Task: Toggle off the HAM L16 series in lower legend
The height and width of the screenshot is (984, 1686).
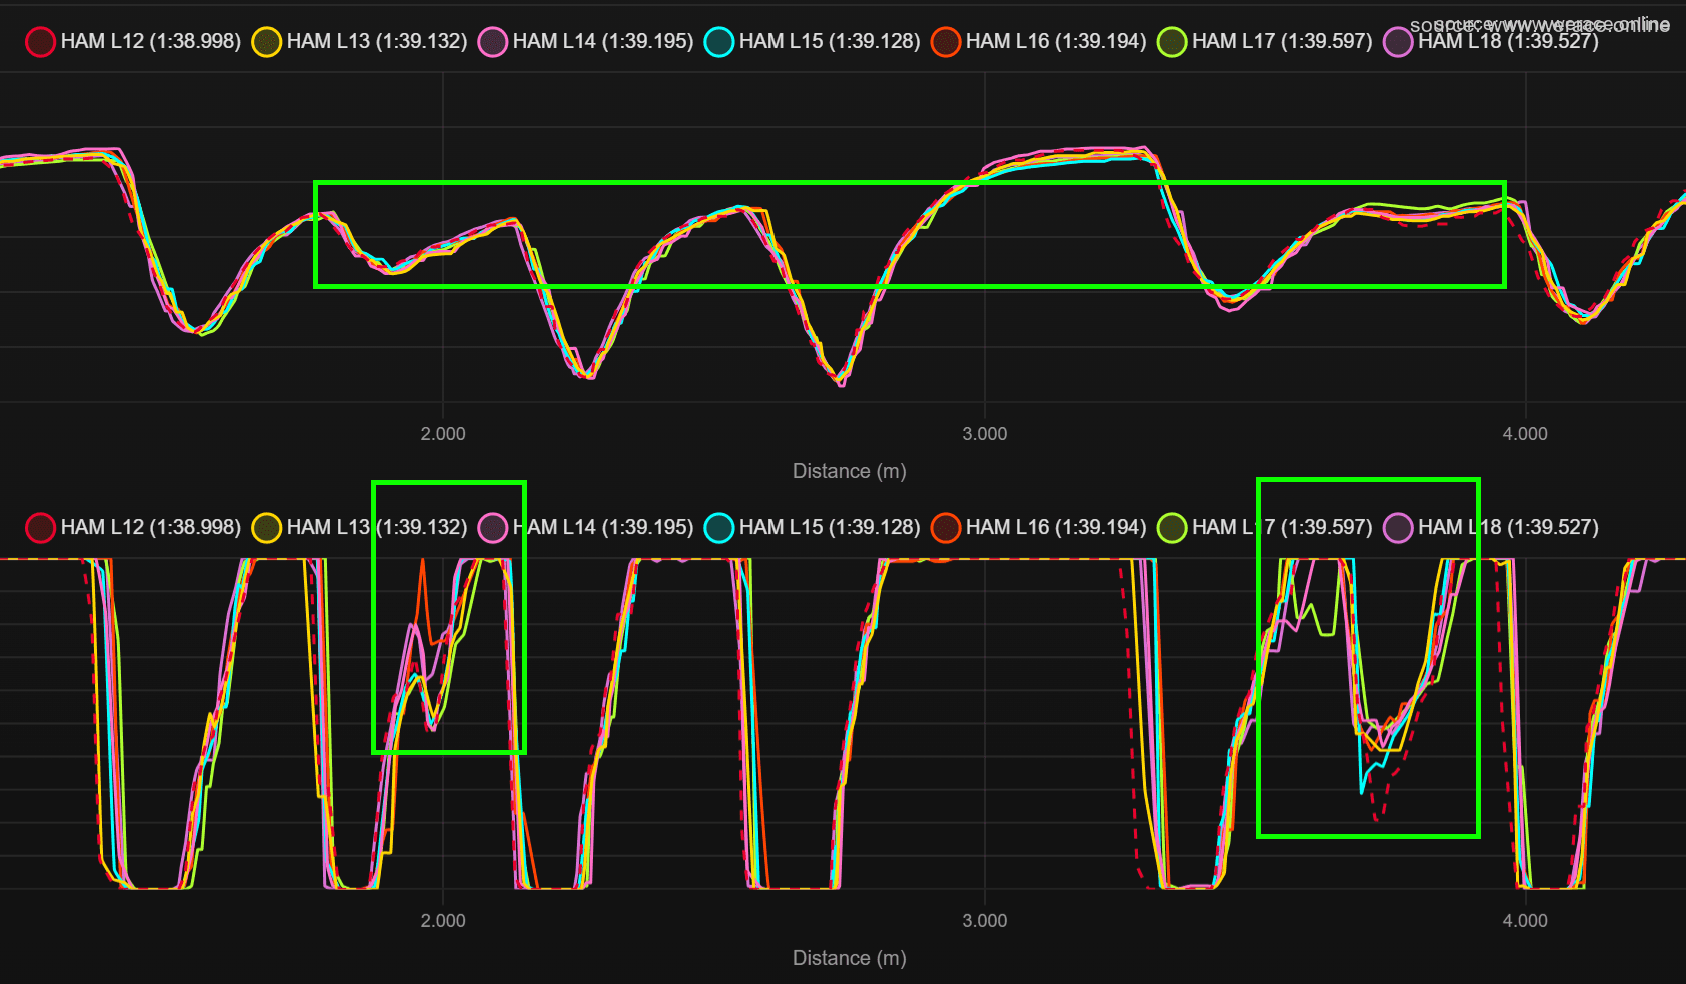Action: coord(946,527)
